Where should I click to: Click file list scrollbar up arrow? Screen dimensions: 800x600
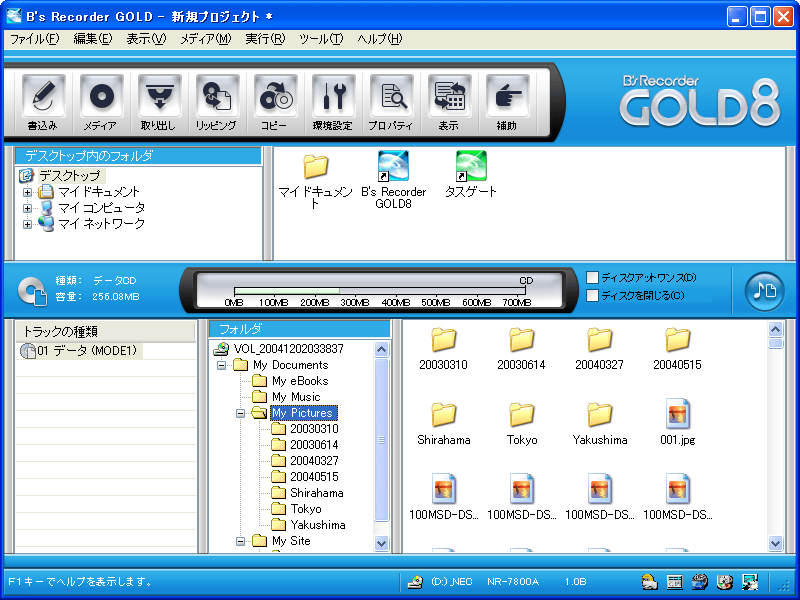point(776,330)
